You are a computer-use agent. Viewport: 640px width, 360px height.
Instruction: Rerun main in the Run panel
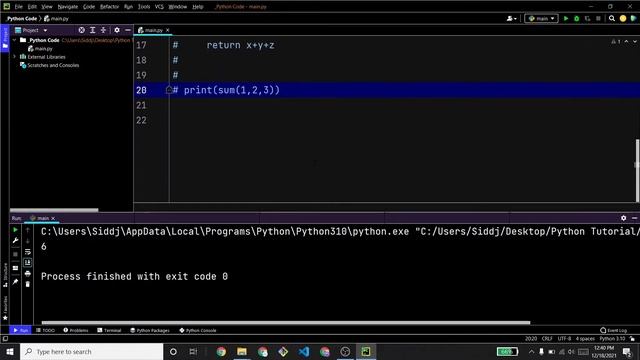pos(16,230)
